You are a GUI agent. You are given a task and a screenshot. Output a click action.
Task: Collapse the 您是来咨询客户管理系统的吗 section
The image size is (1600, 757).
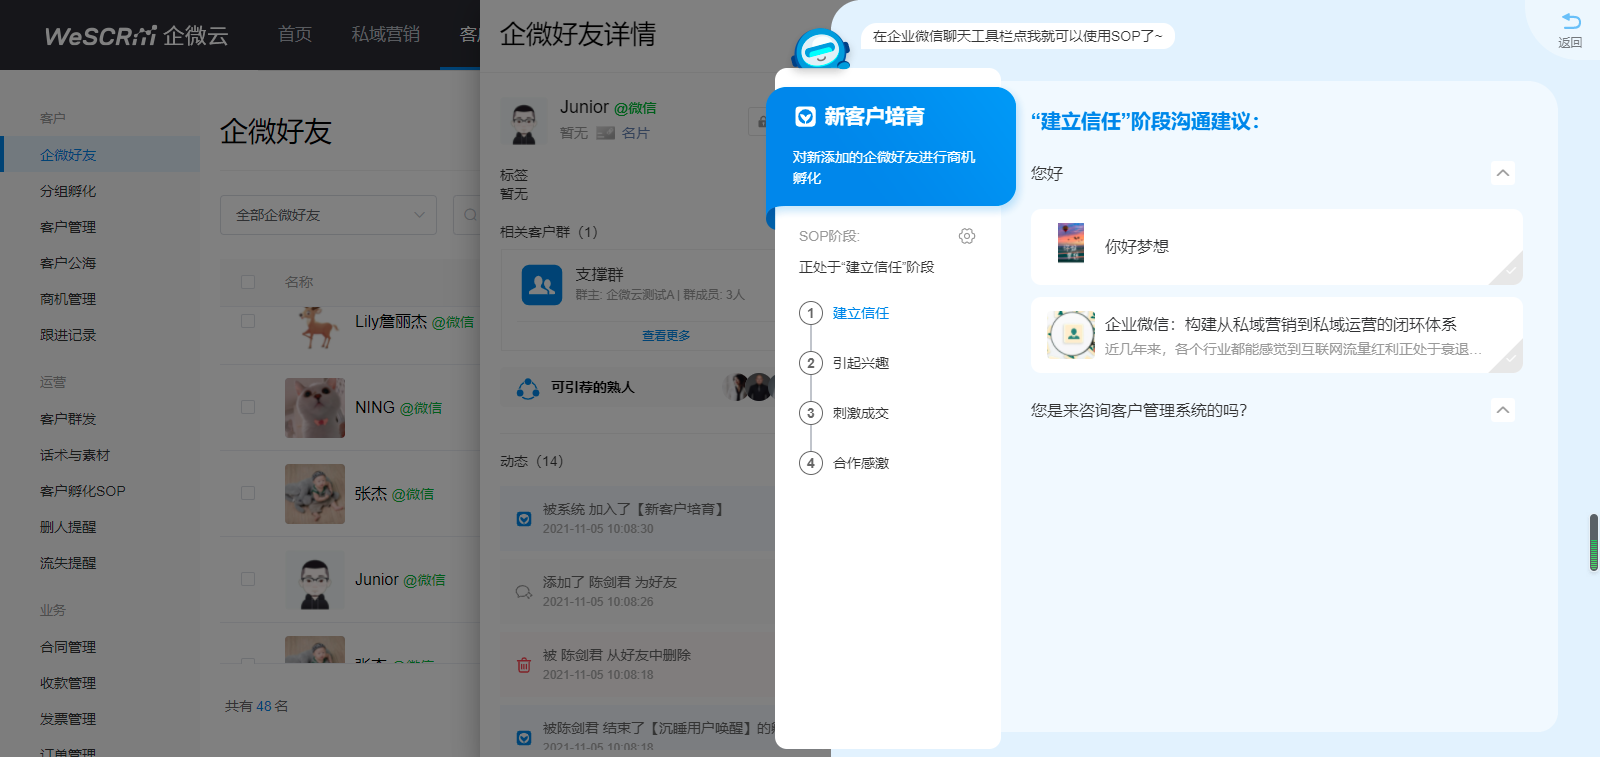click(x=1502, y=410)
